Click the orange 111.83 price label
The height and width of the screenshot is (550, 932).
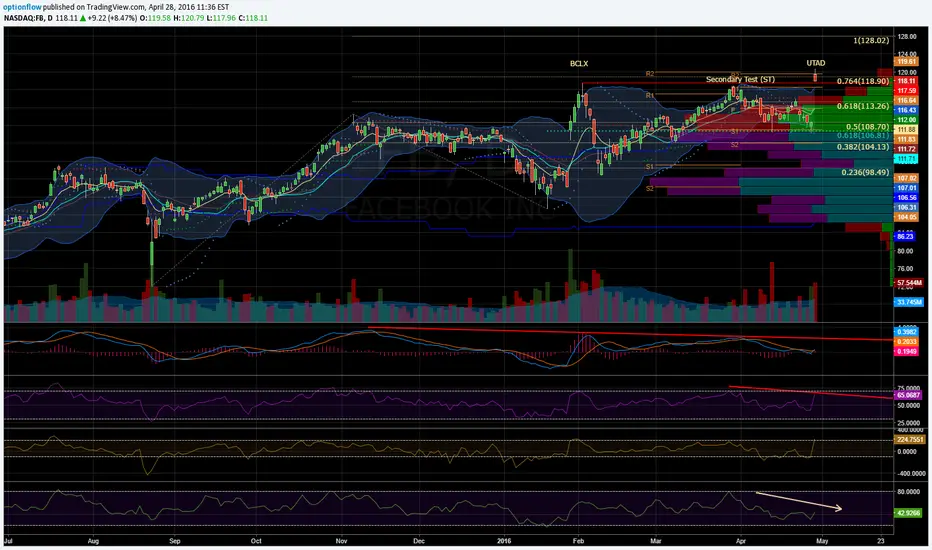coord(906,139)
